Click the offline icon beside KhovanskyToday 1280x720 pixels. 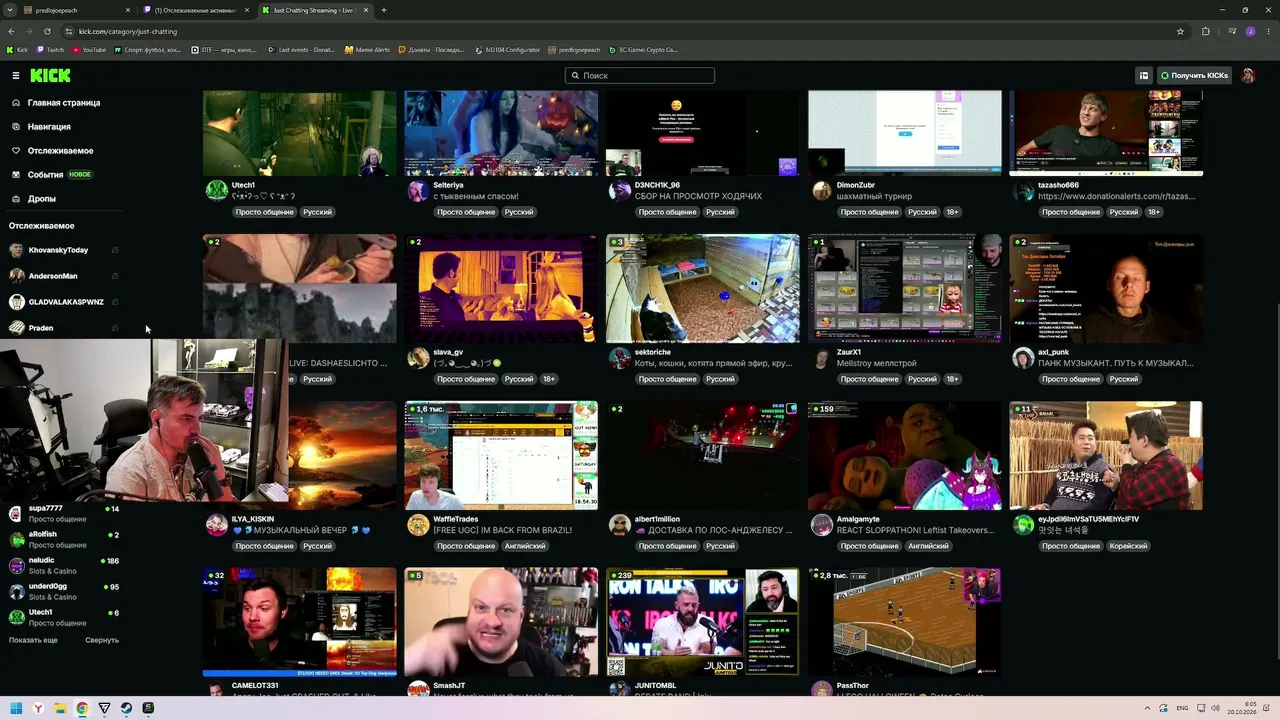click(x=115, y=250)
